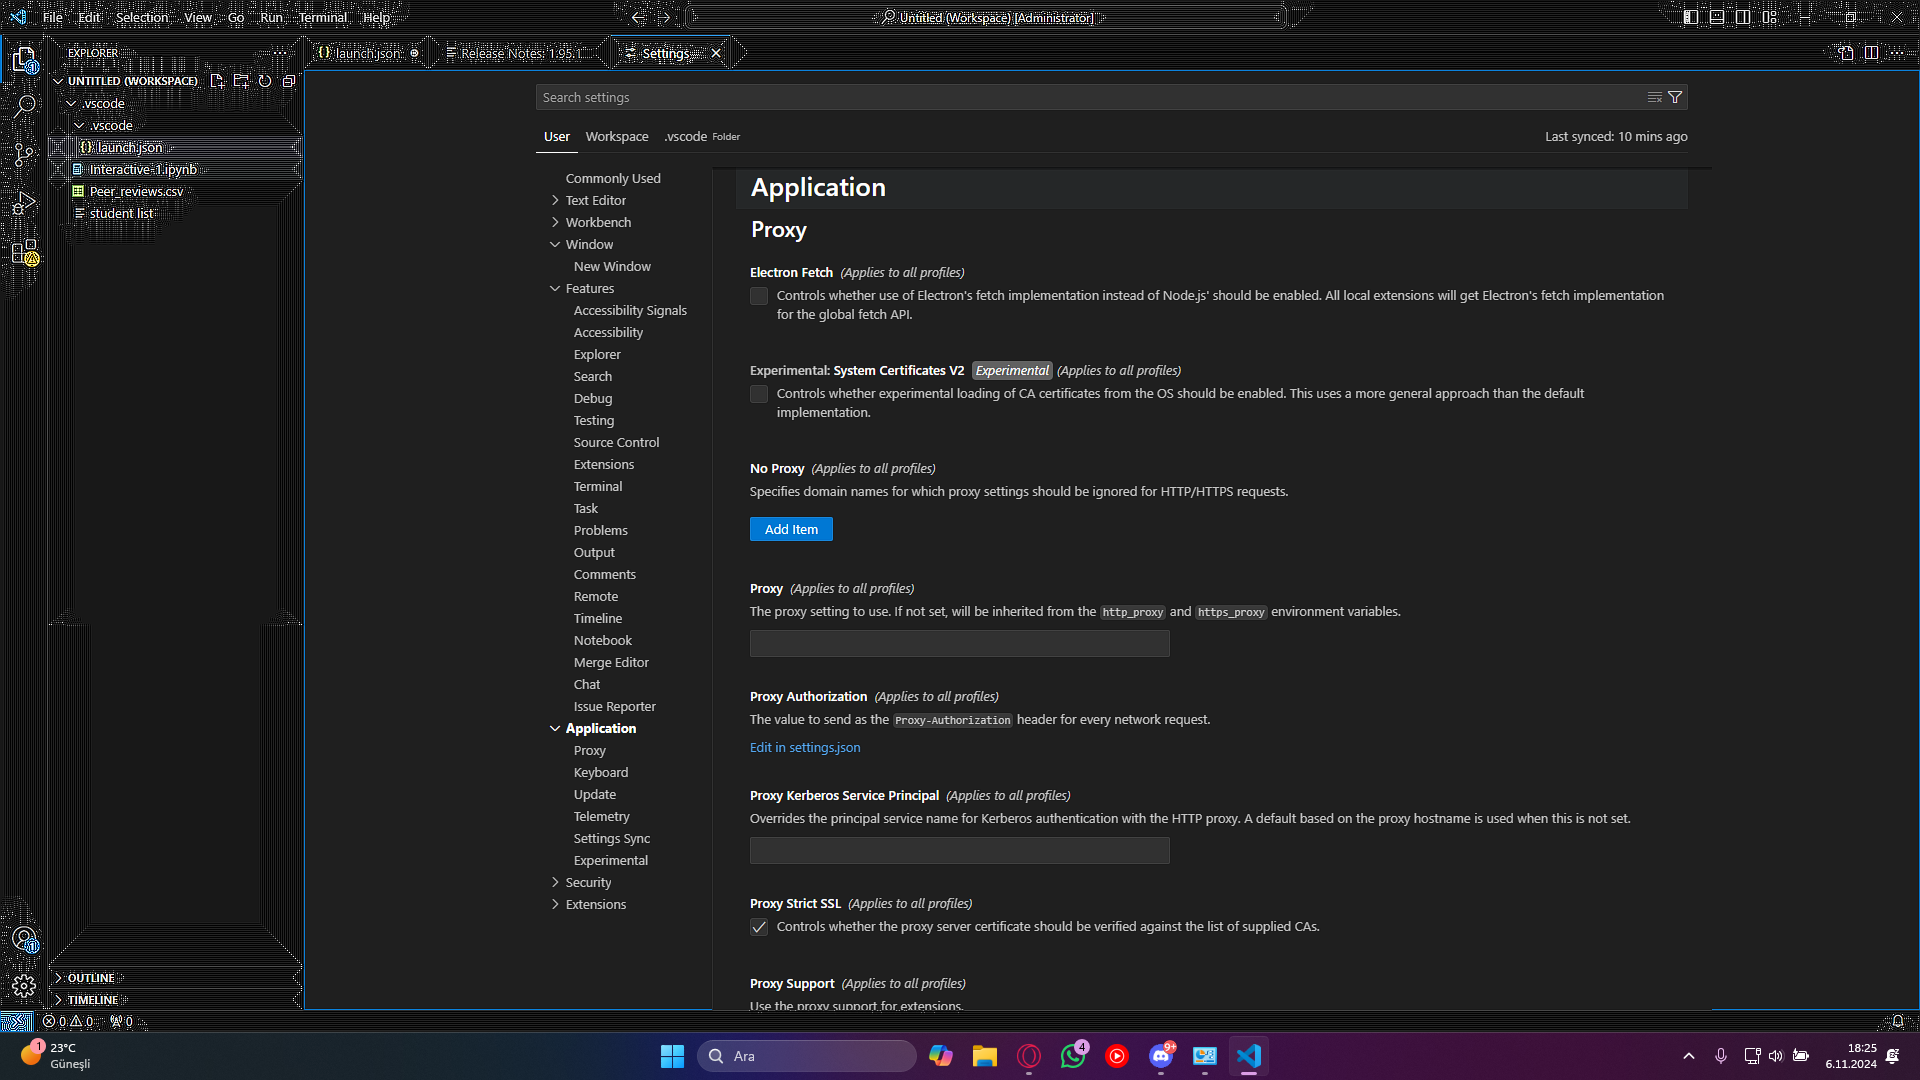
Task: Split the editor to the right
Action: [1871, 53]
